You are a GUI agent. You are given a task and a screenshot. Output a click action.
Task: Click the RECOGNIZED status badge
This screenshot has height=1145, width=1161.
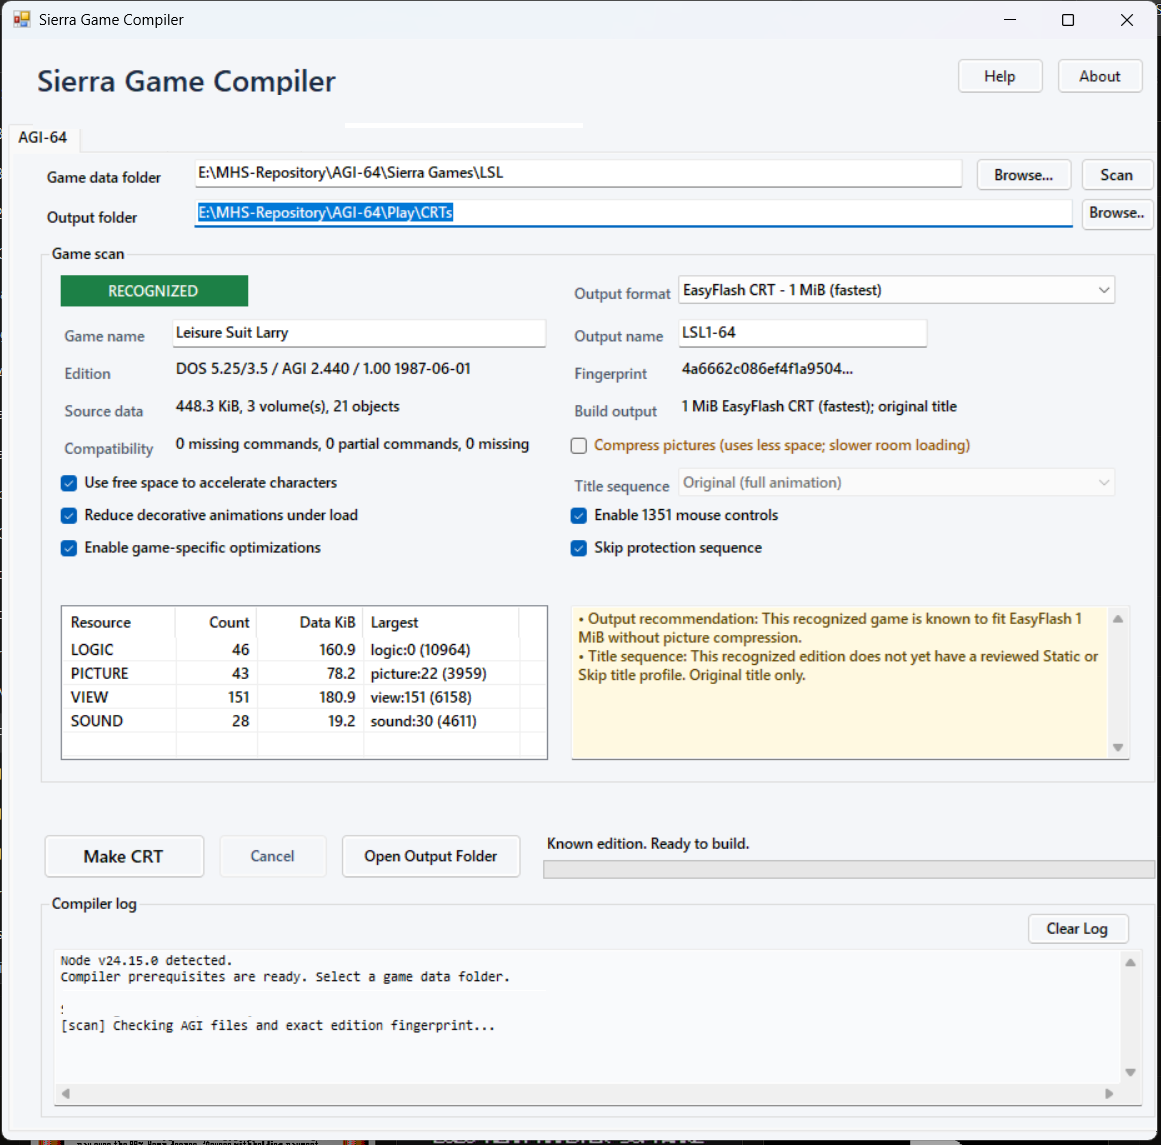pos(154,291)
